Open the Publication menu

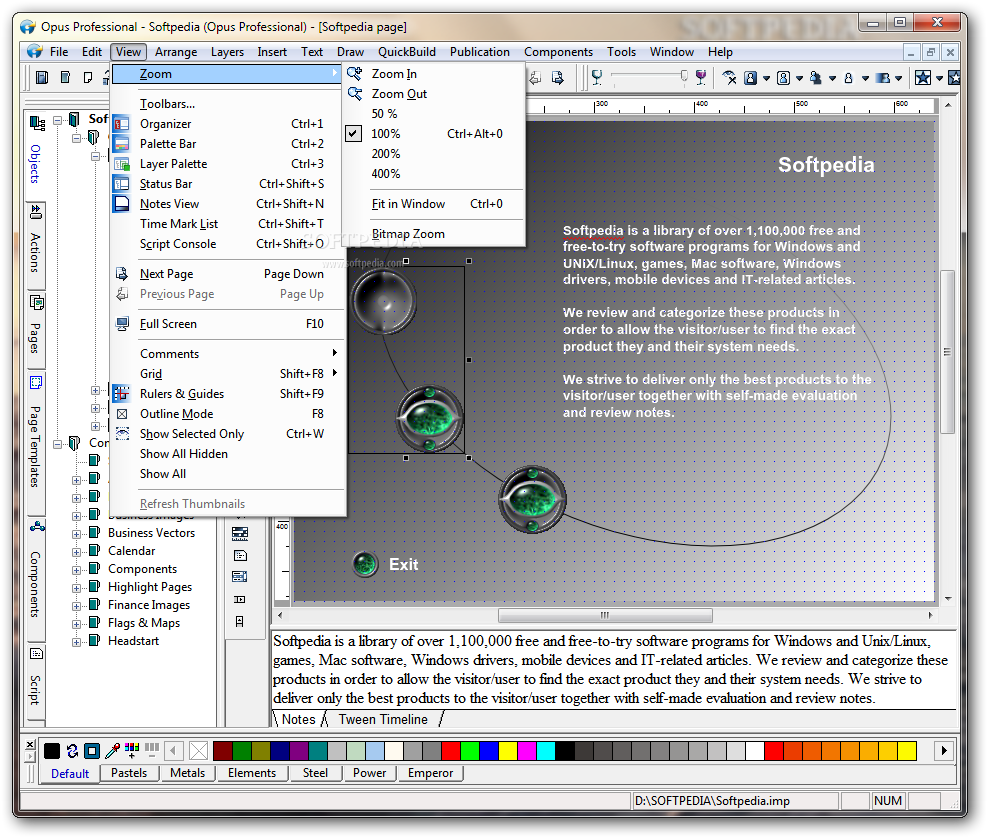pyautogui.click(x=480, y=52)
